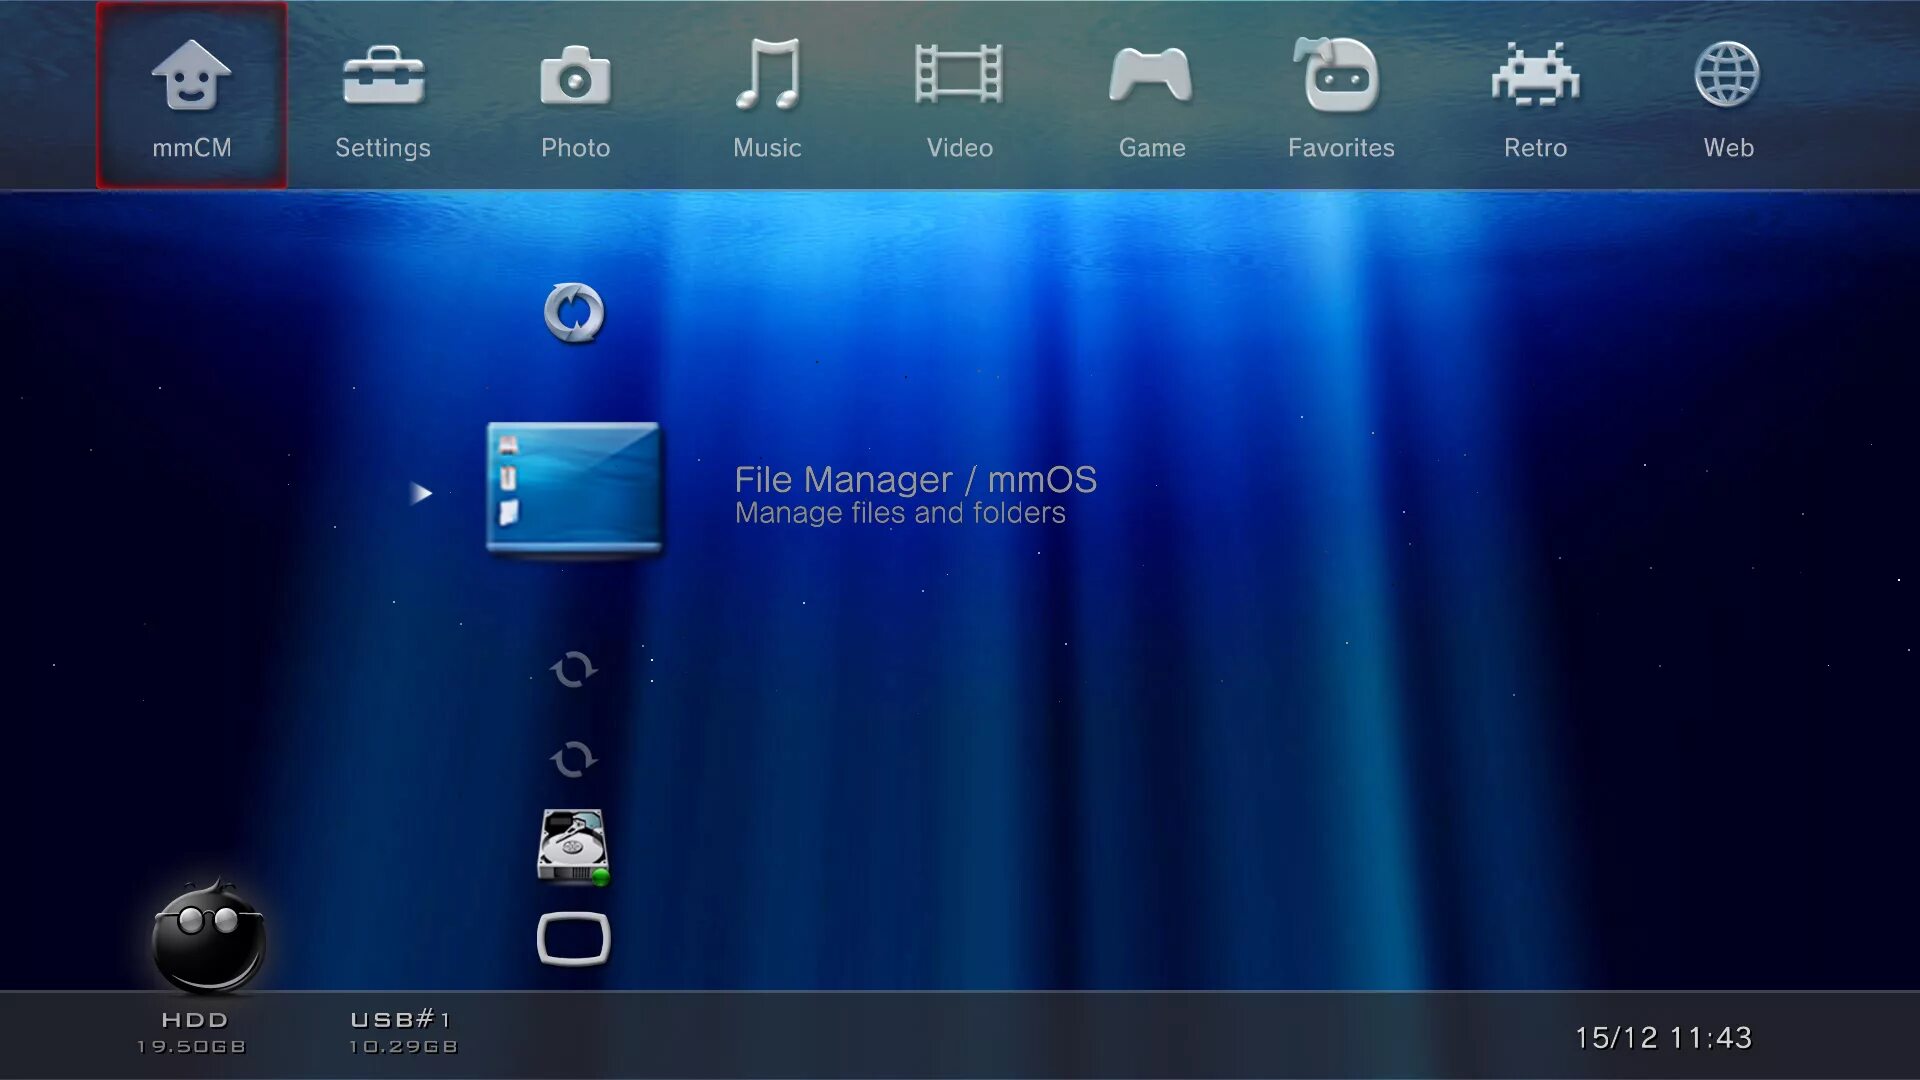Click the lower small refresh arrows icon

(x=573, y=759)
